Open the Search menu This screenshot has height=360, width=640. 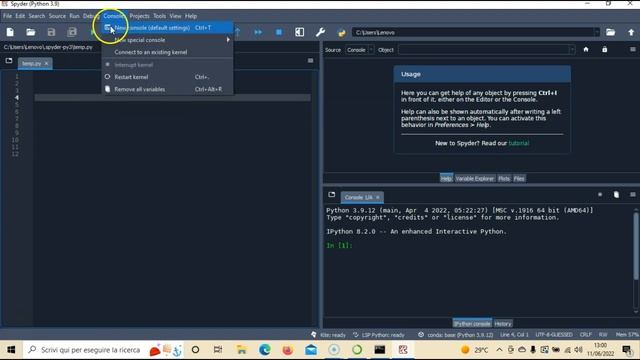[37, 16]
